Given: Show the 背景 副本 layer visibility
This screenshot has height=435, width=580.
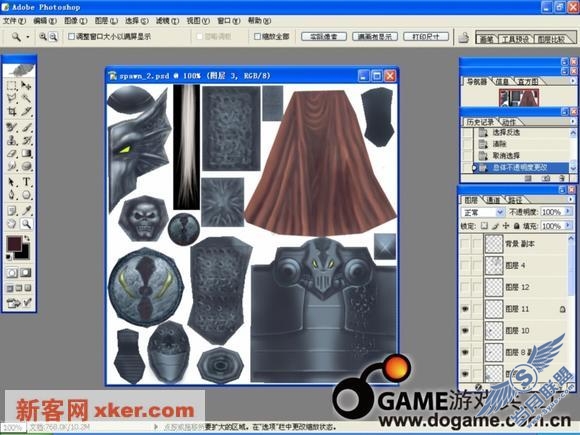Looking at the screenshot, I should tap(465, 244).
